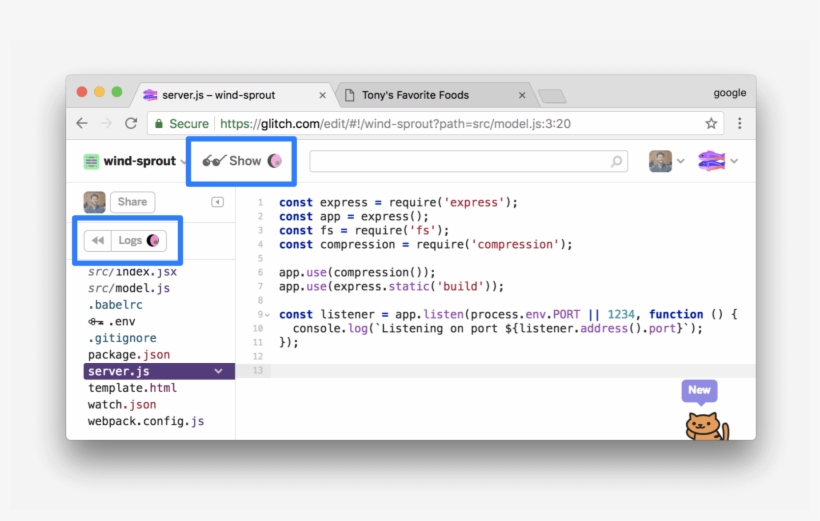
Task: Open the Chrome three-dot menu
Action: [739, 124]
